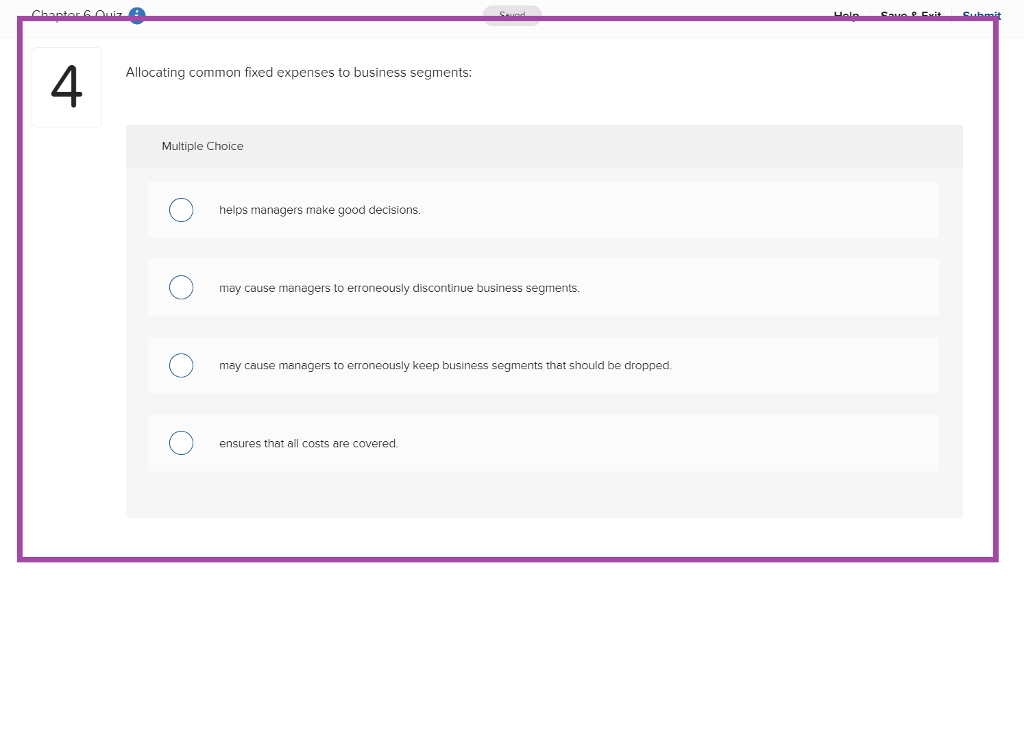Viewport: 1024px width, 733px height.
Task: Click the gray answer panel background
Action: click(x=544, y=495)
